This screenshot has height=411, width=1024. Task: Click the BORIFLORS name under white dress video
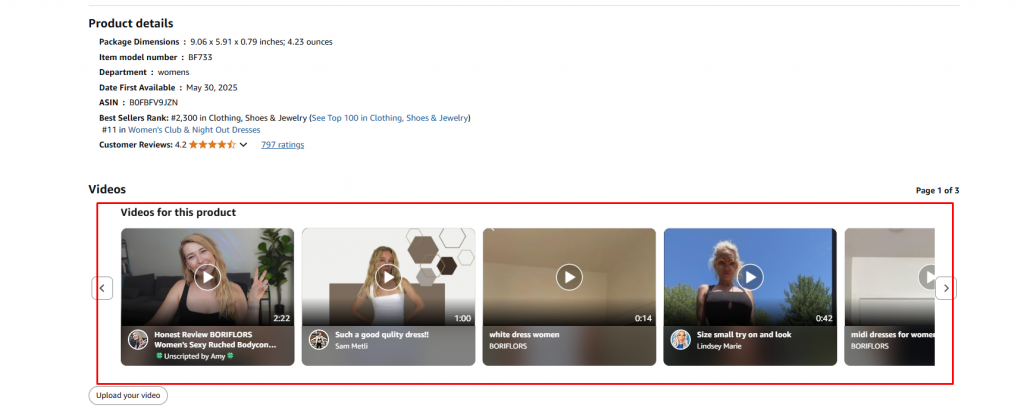[x=508, y=346]
